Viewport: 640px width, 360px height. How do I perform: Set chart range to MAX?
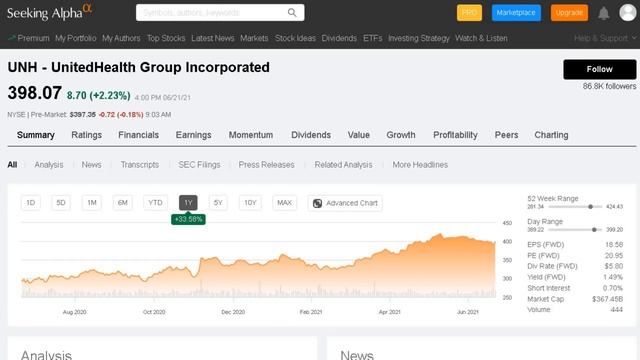tap(284, 203)
